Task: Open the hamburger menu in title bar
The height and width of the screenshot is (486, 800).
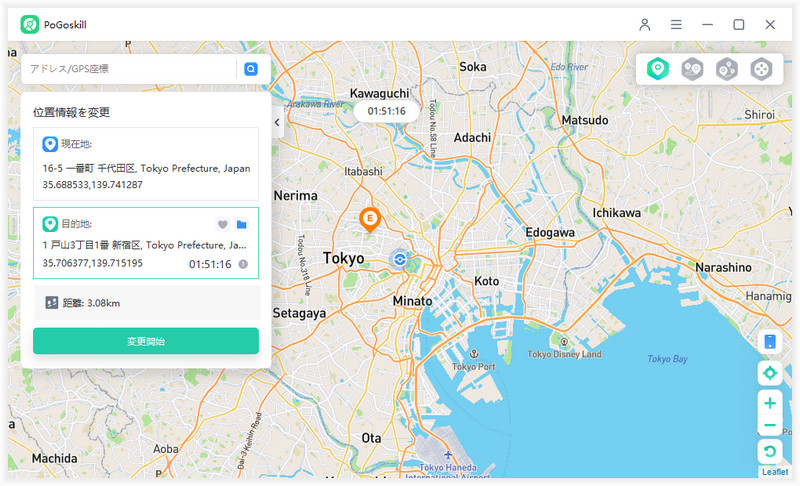Action: [676, 24]
